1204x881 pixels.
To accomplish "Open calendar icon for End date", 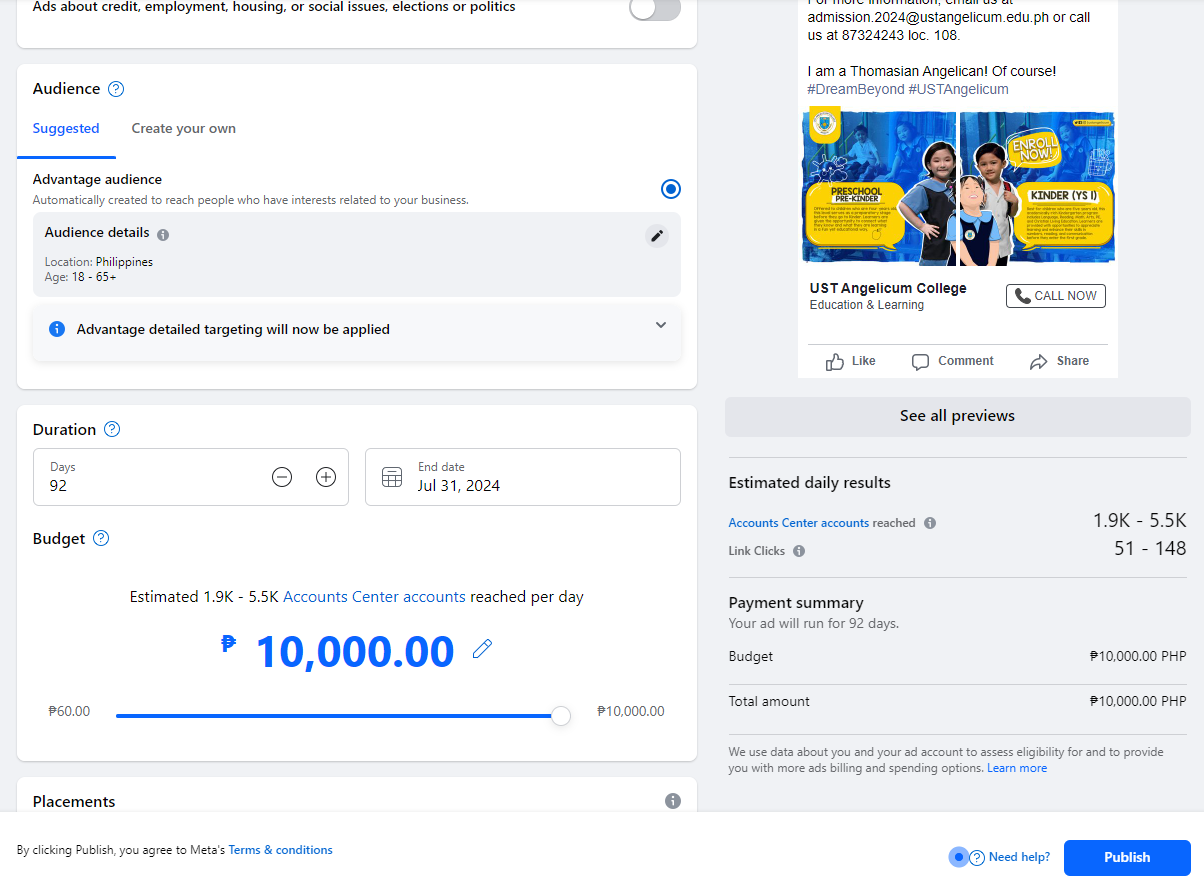I will pyautogui.click(x=392, y=477).
